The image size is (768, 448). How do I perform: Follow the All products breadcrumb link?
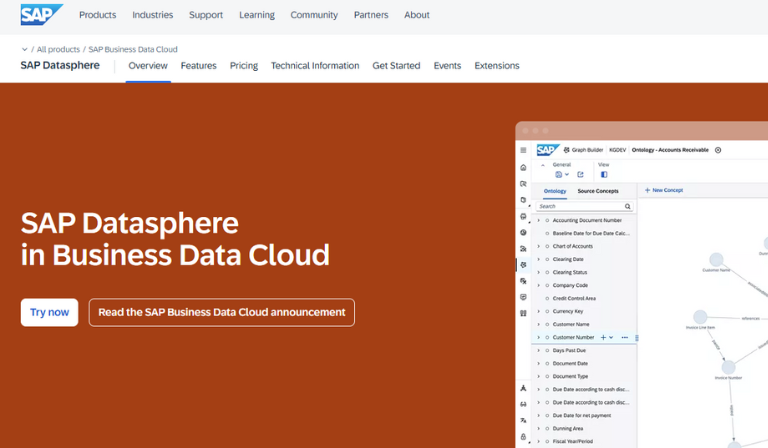click(x=58, y=49)
